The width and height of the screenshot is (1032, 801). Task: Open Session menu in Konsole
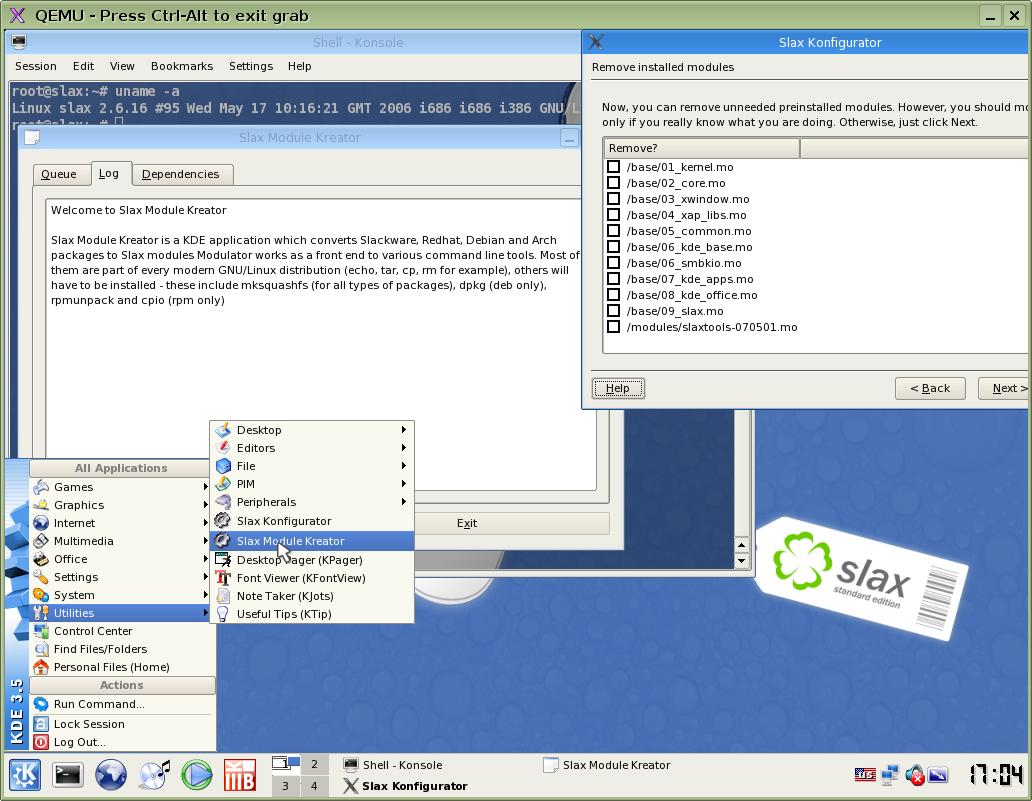36,66
